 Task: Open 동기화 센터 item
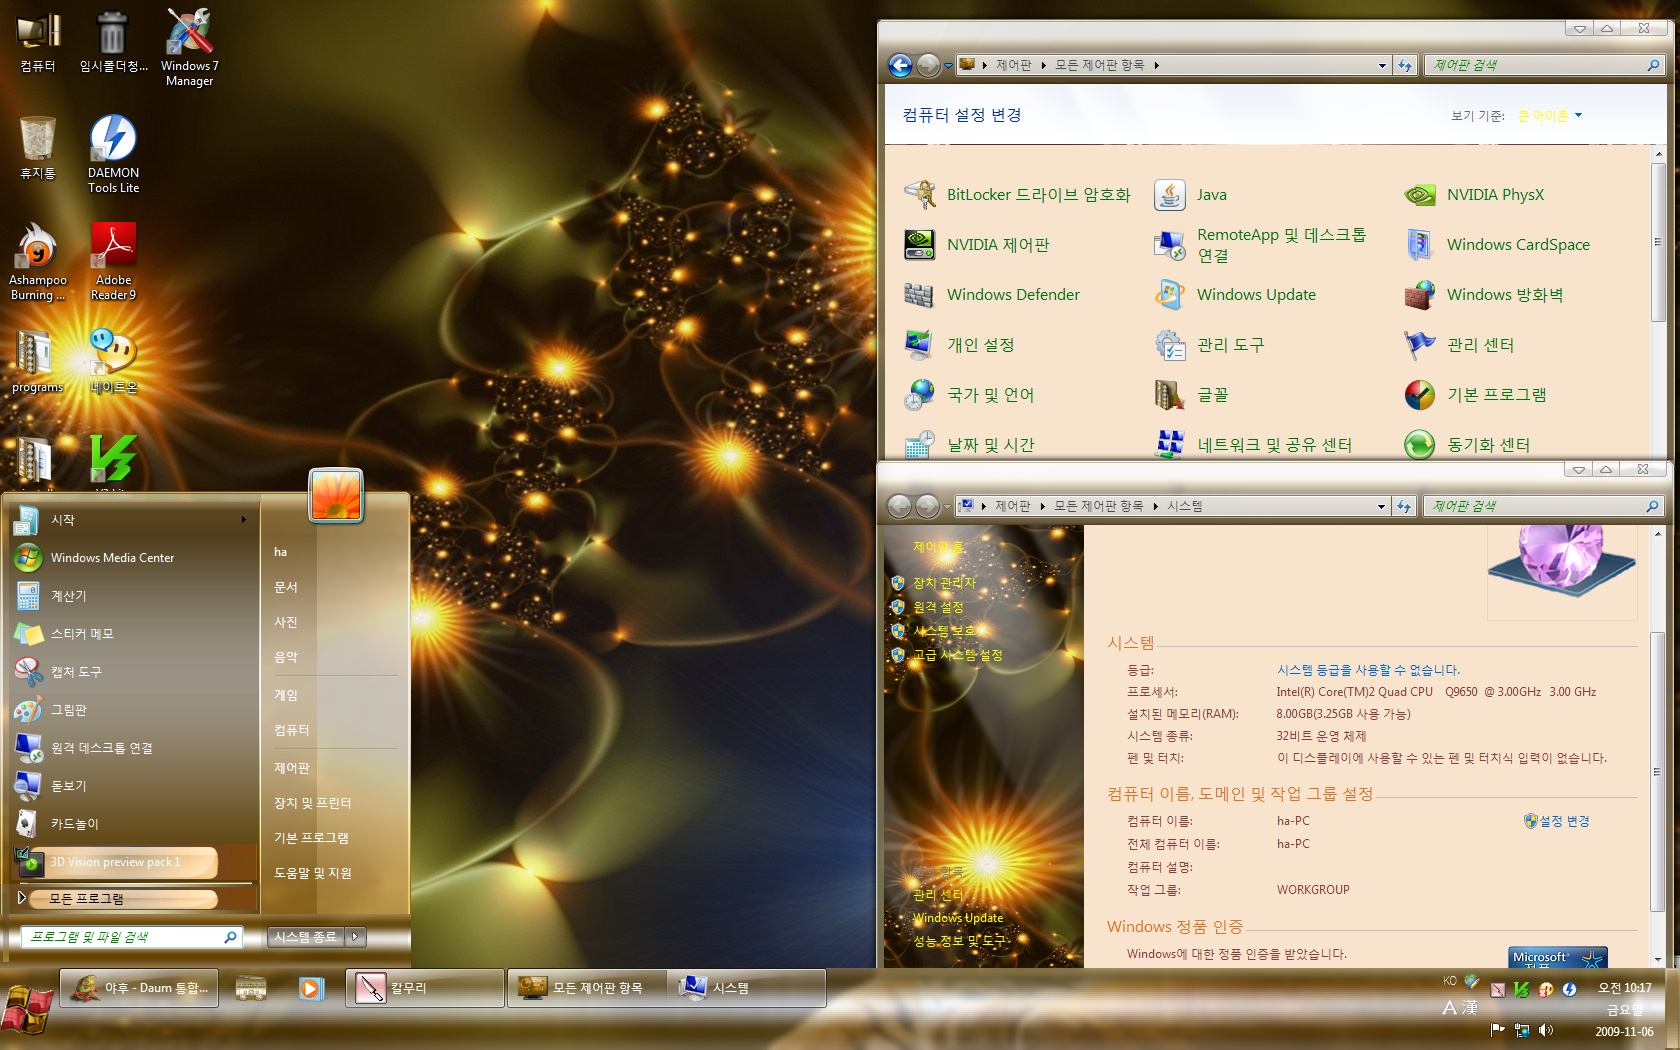(x=1466, y=445)
